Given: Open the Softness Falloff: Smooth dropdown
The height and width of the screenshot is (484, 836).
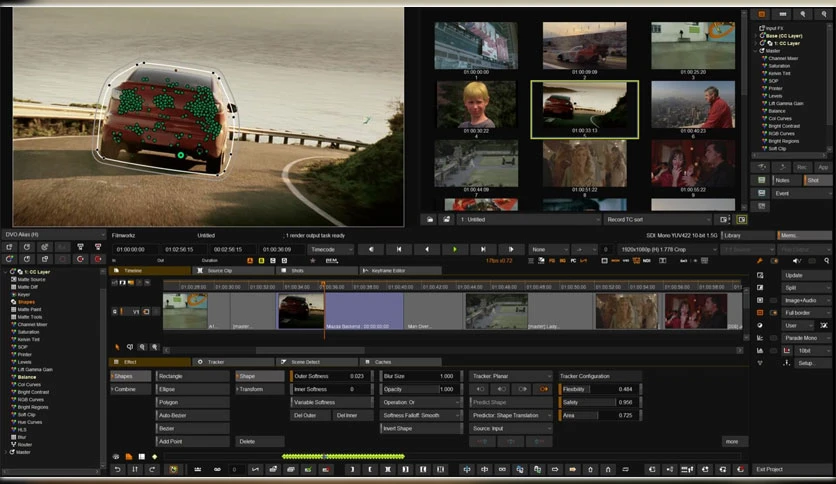Looking at the screenshot, I should [x=420, y=415].
